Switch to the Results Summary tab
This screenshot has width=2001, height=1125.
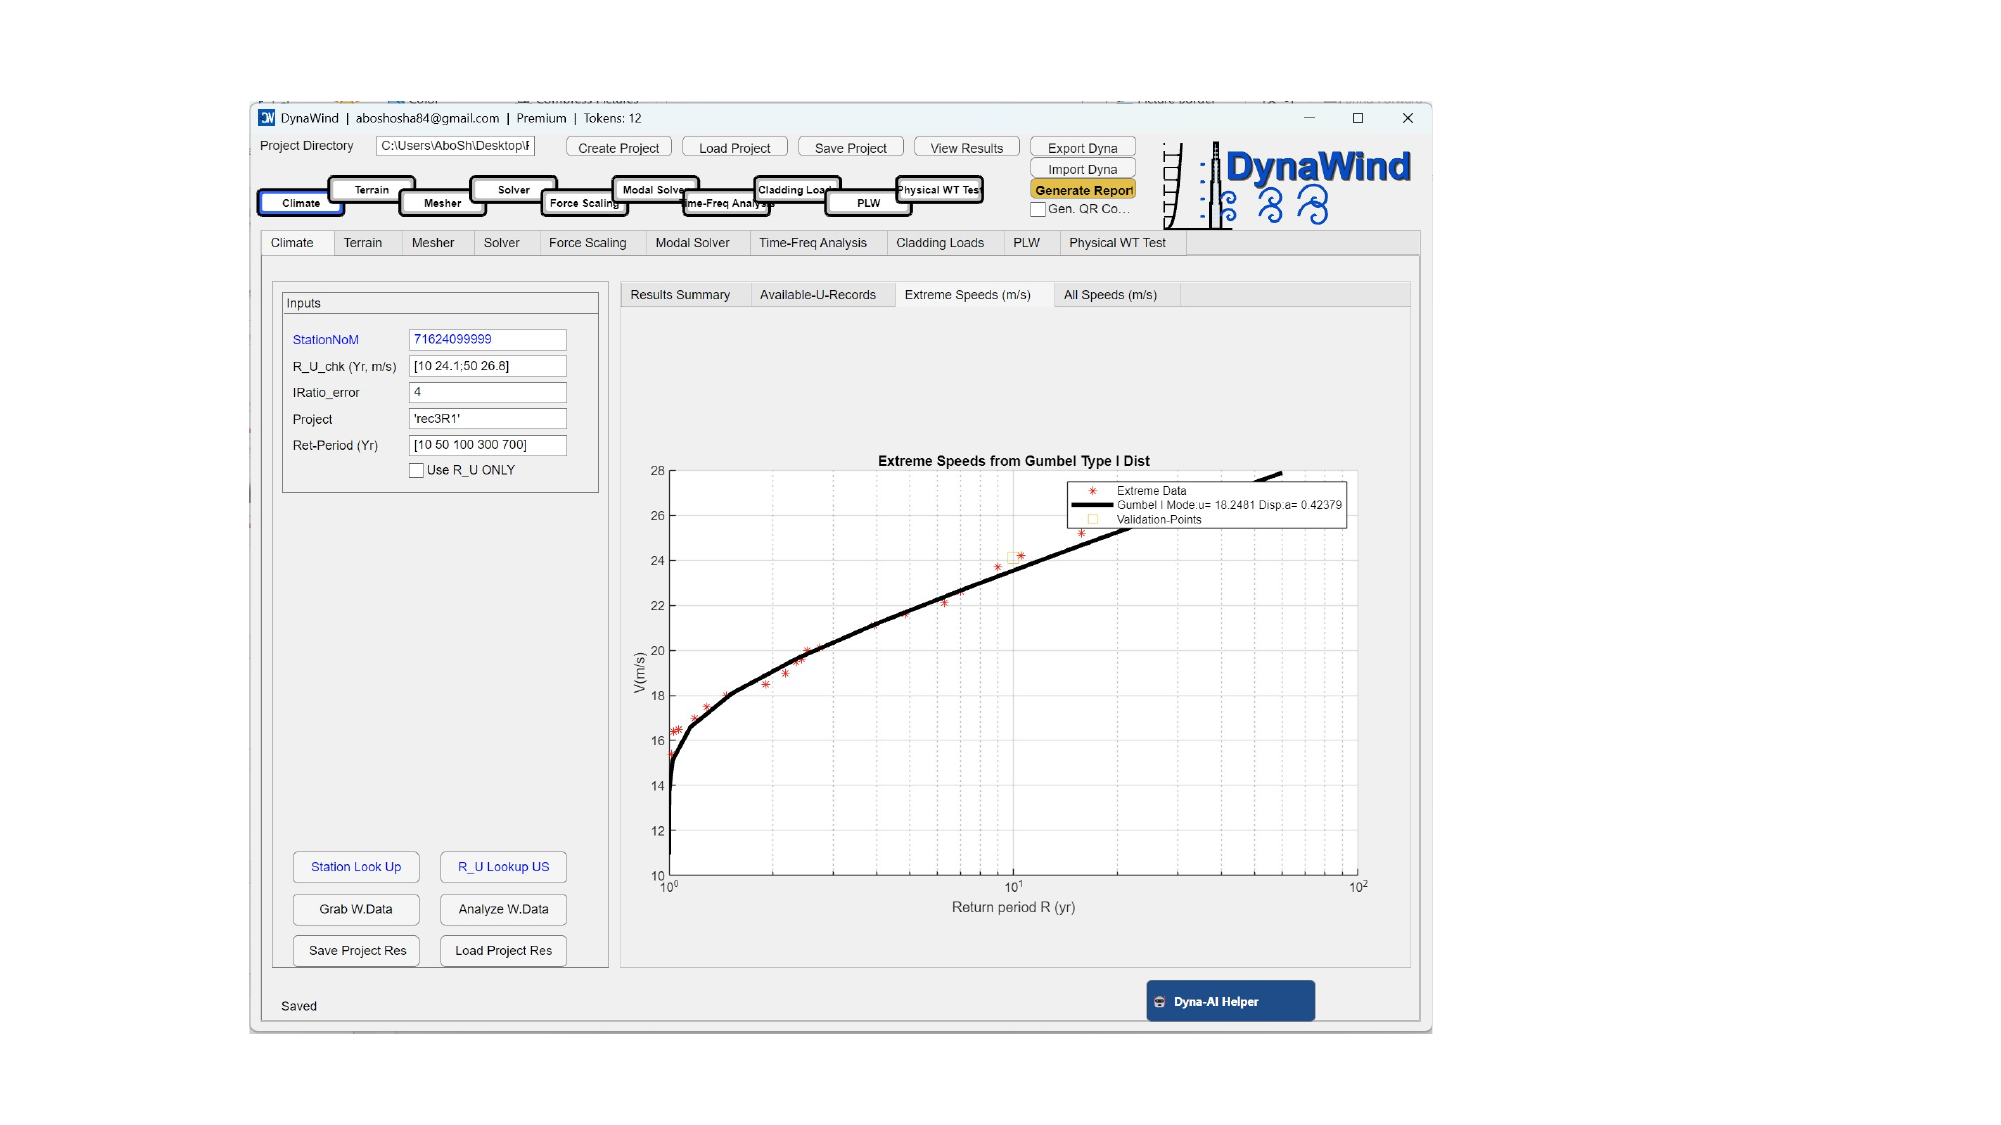pos(680,295)
